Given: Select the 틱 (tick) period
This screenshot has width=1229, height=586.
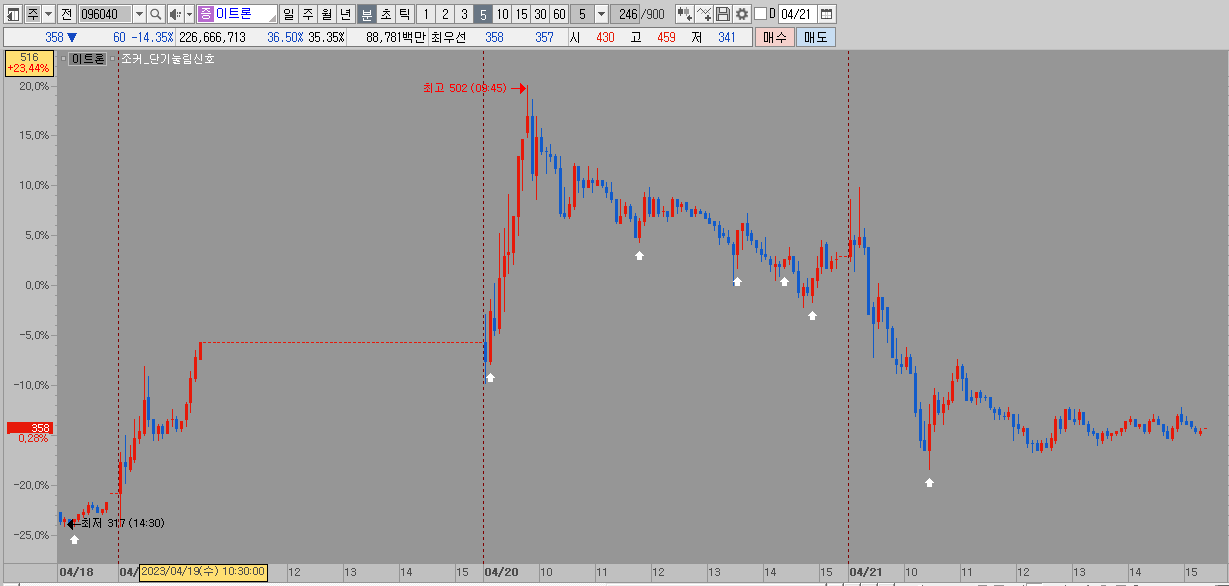Looking at the screenshot, I should tap(404, 14).
